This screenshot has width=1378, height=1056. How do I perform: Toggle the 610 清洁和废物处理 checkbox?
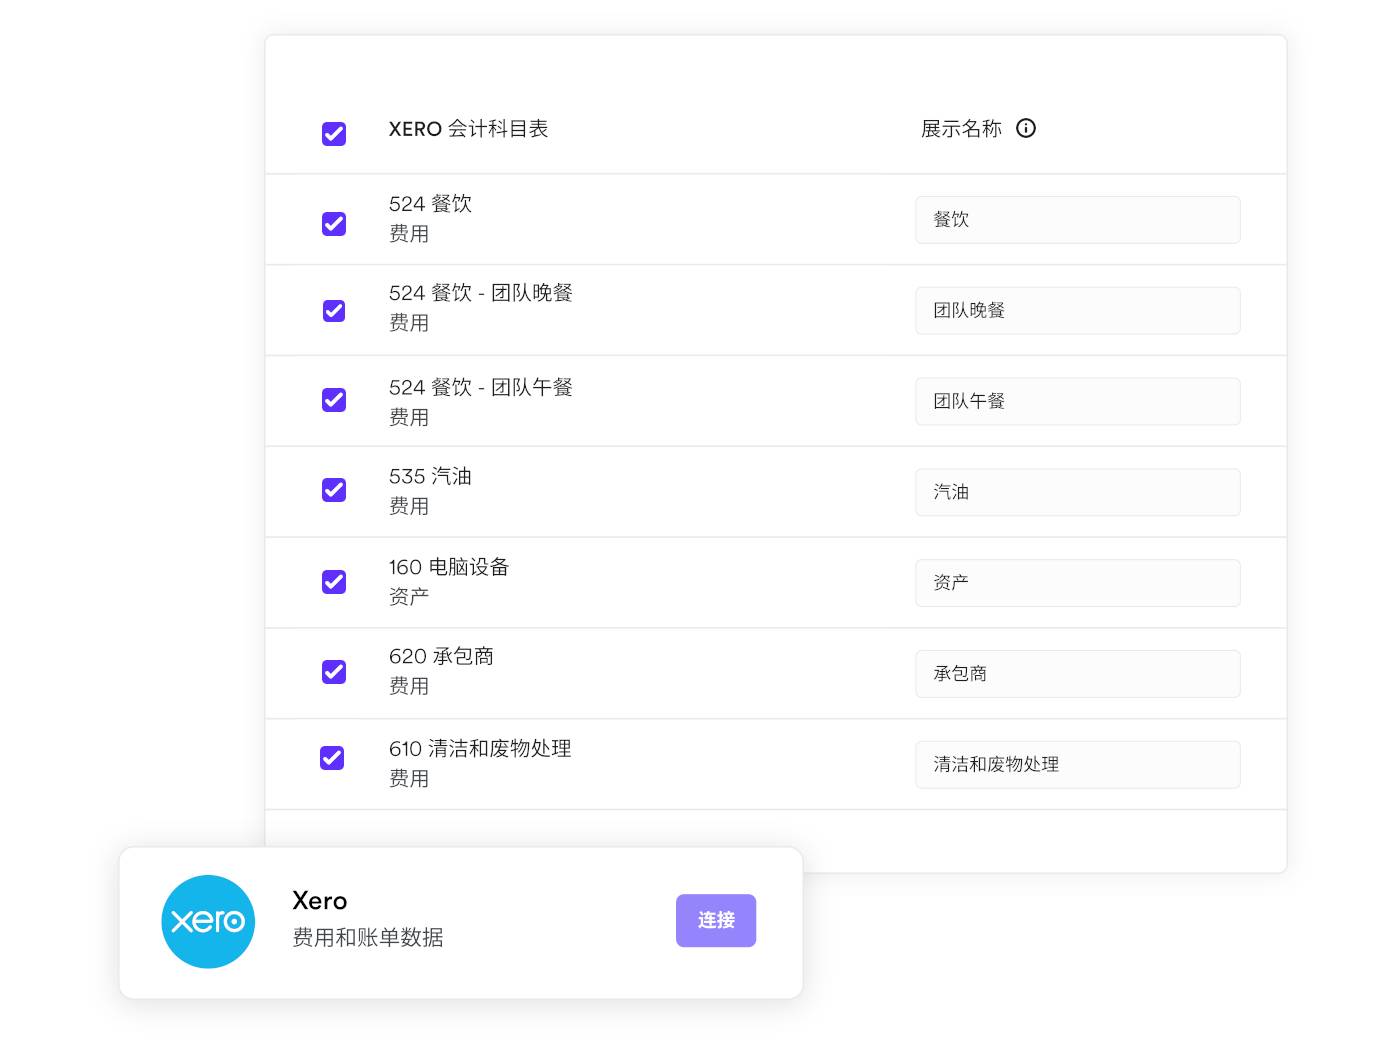point(332,758)
